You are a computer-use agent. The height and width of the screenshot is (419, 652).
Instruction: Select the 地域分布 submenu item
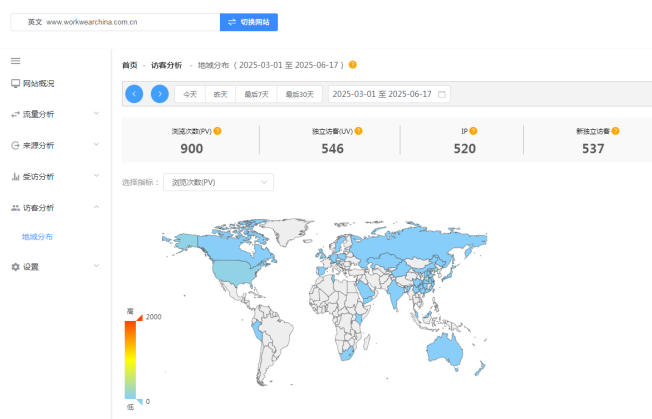[37, 237]
